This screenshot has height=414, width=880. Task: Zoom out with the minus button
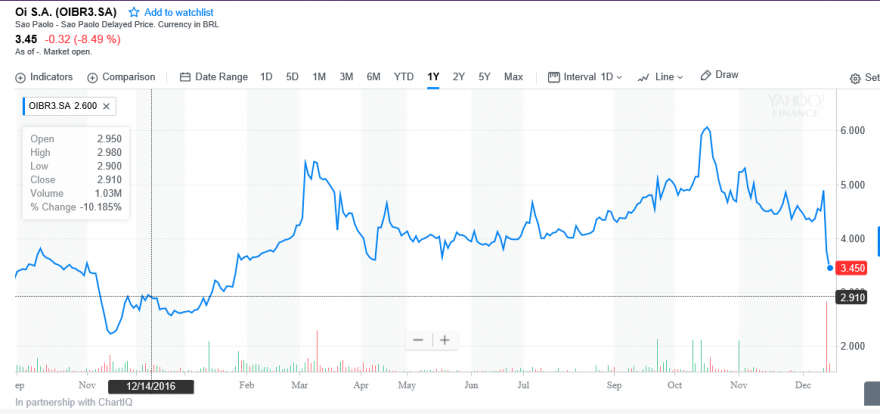[x=418, y=340]
